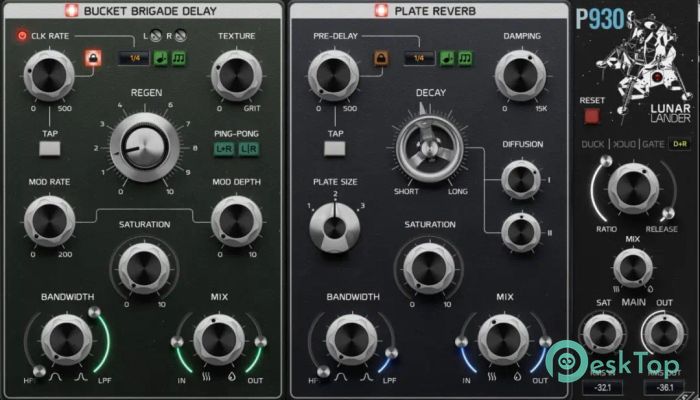Click the dynamics center knob
The image size is (700, 400).
point(633,188)
